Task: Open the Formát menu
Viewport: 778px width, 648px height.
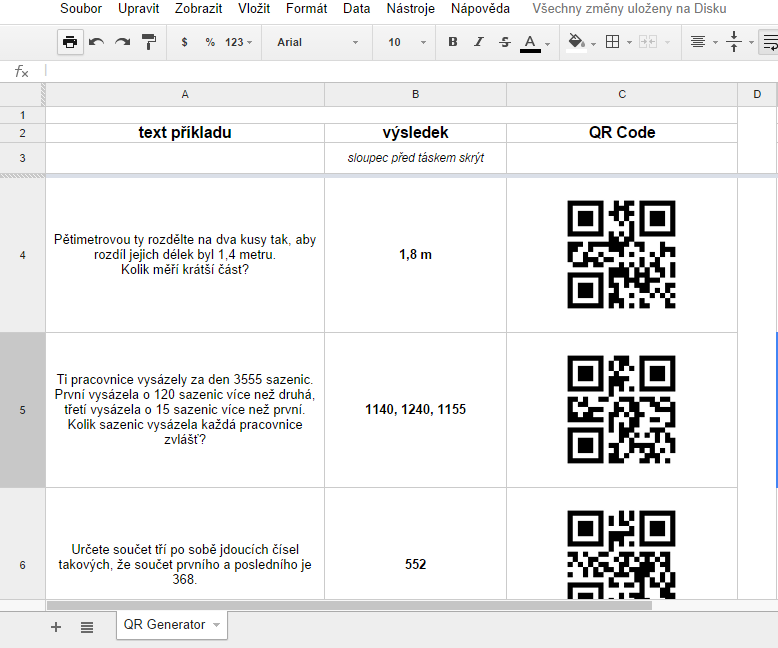Action: (307, 8)
